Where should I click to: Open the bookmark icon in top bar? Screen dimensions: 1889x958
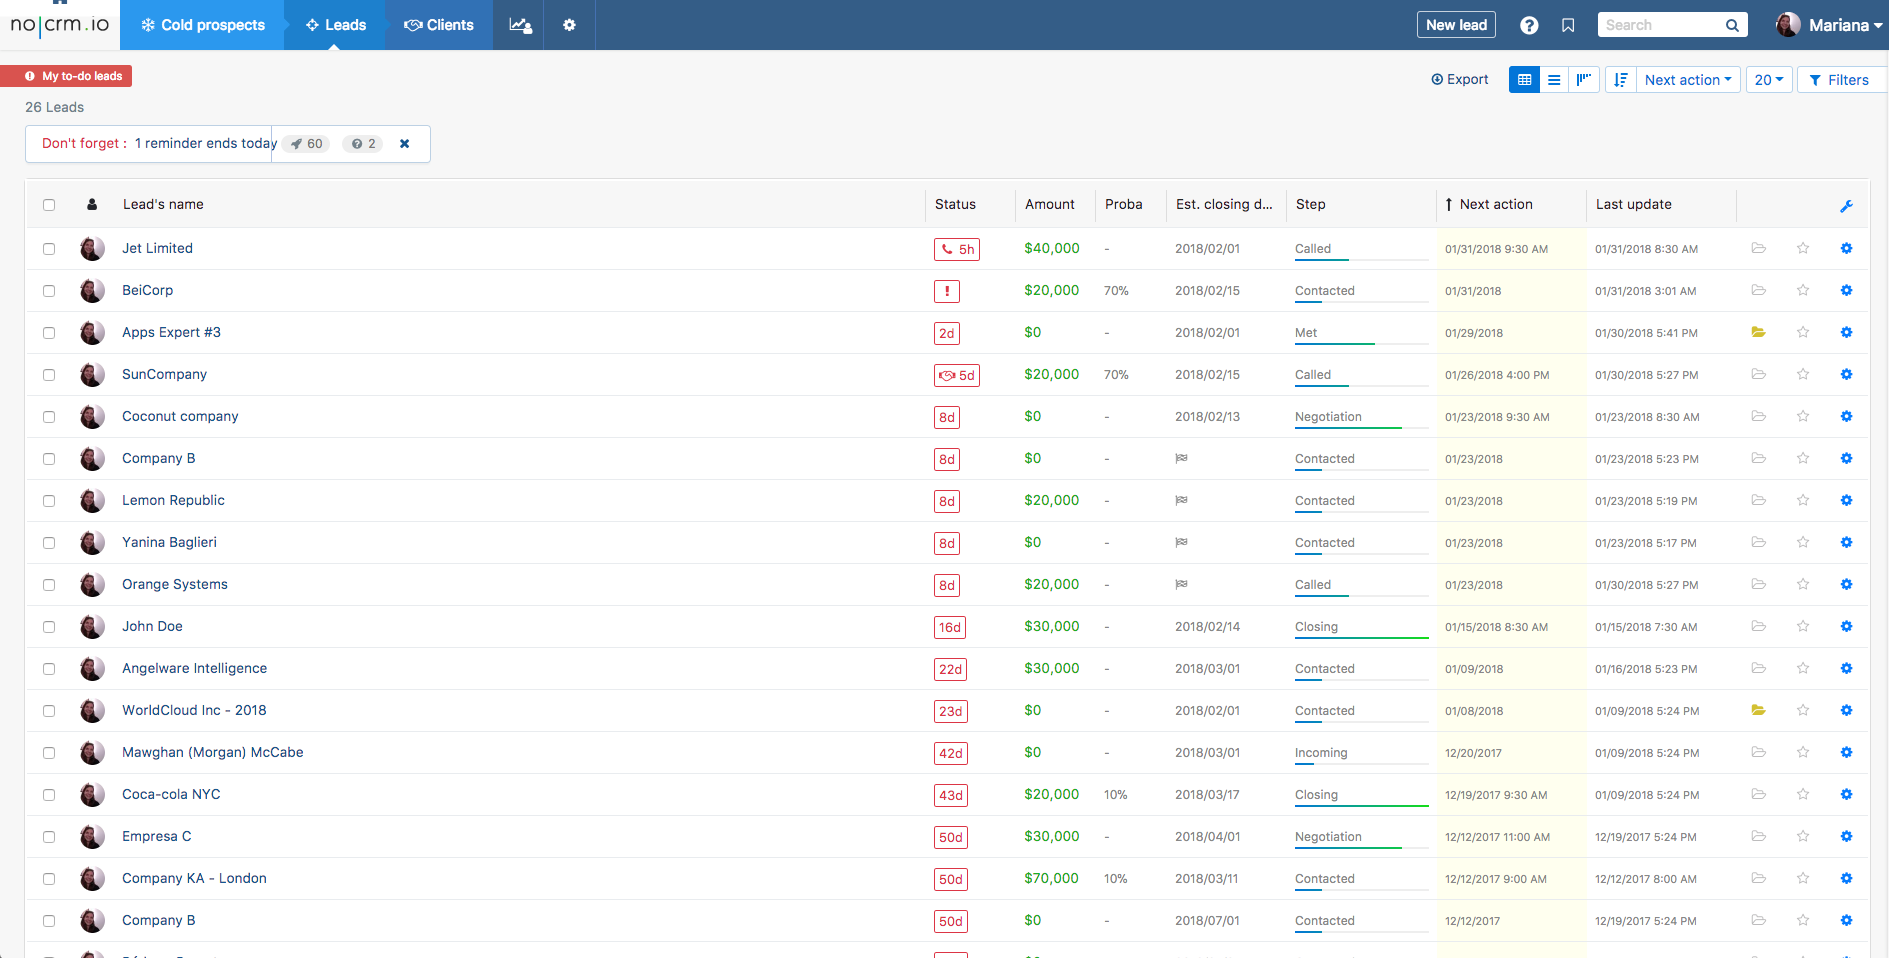[x=1568, y=25]
